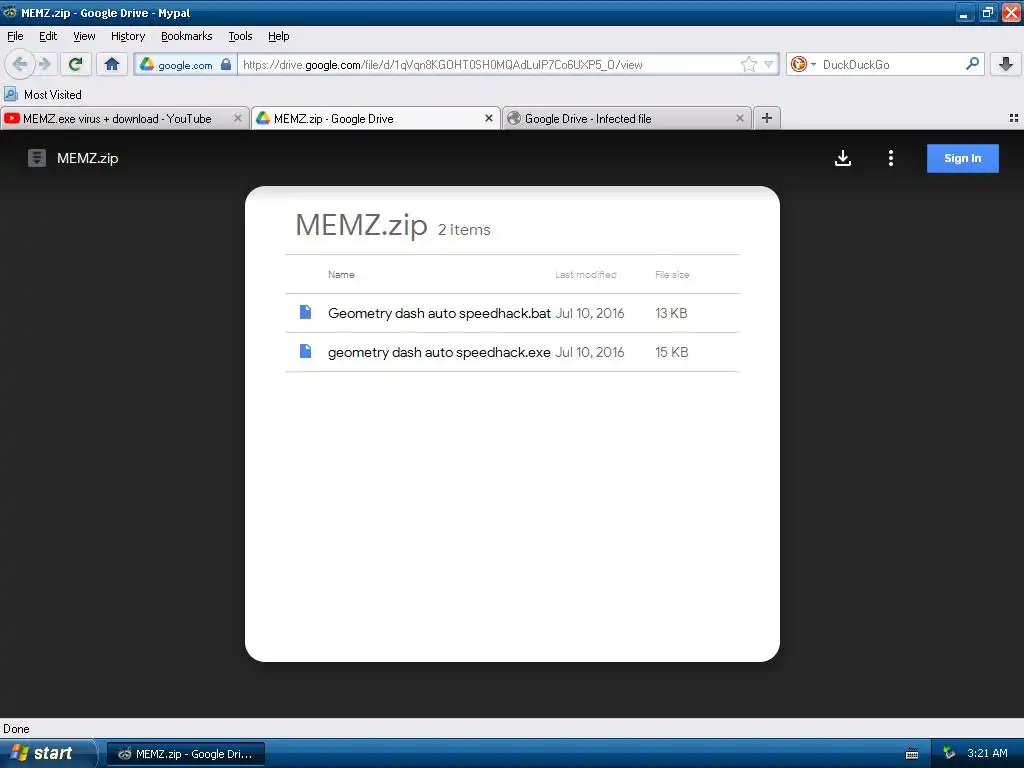Open the File menu

pos(15,36)
